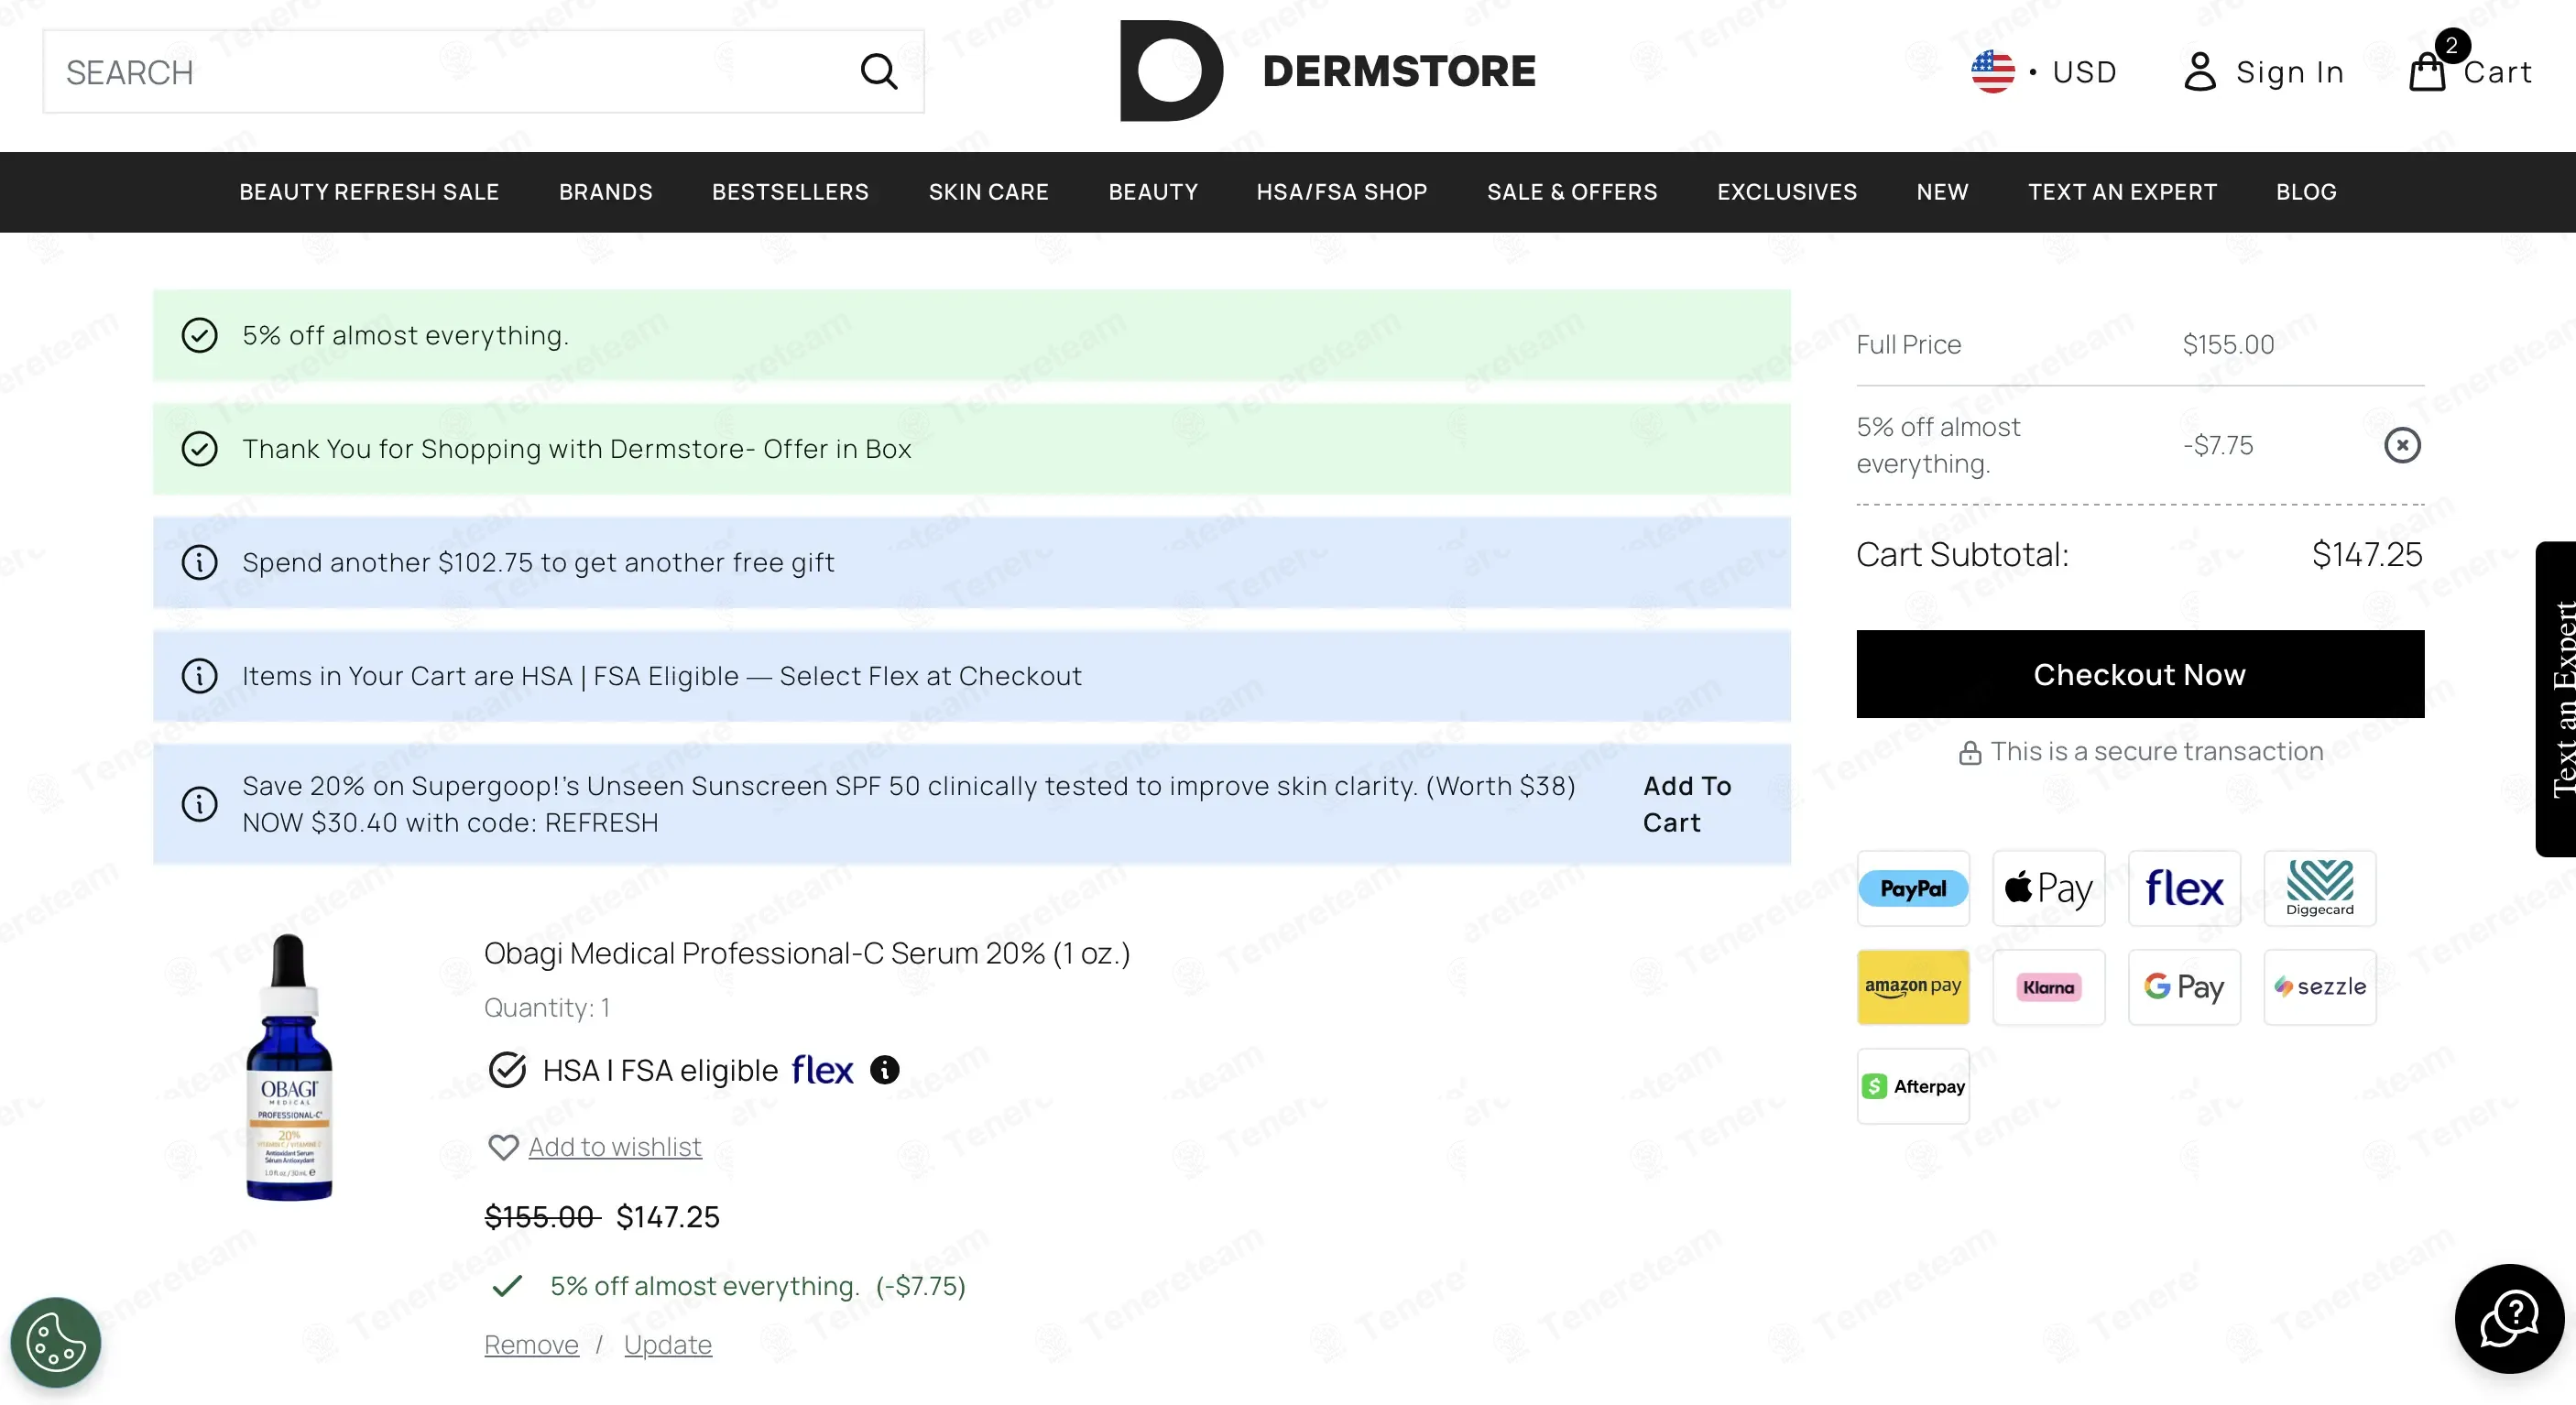Open the Text an Expert side tab
Image resolution: width=2576 pixels, height=1405 pixels.
coord(2557,699)
